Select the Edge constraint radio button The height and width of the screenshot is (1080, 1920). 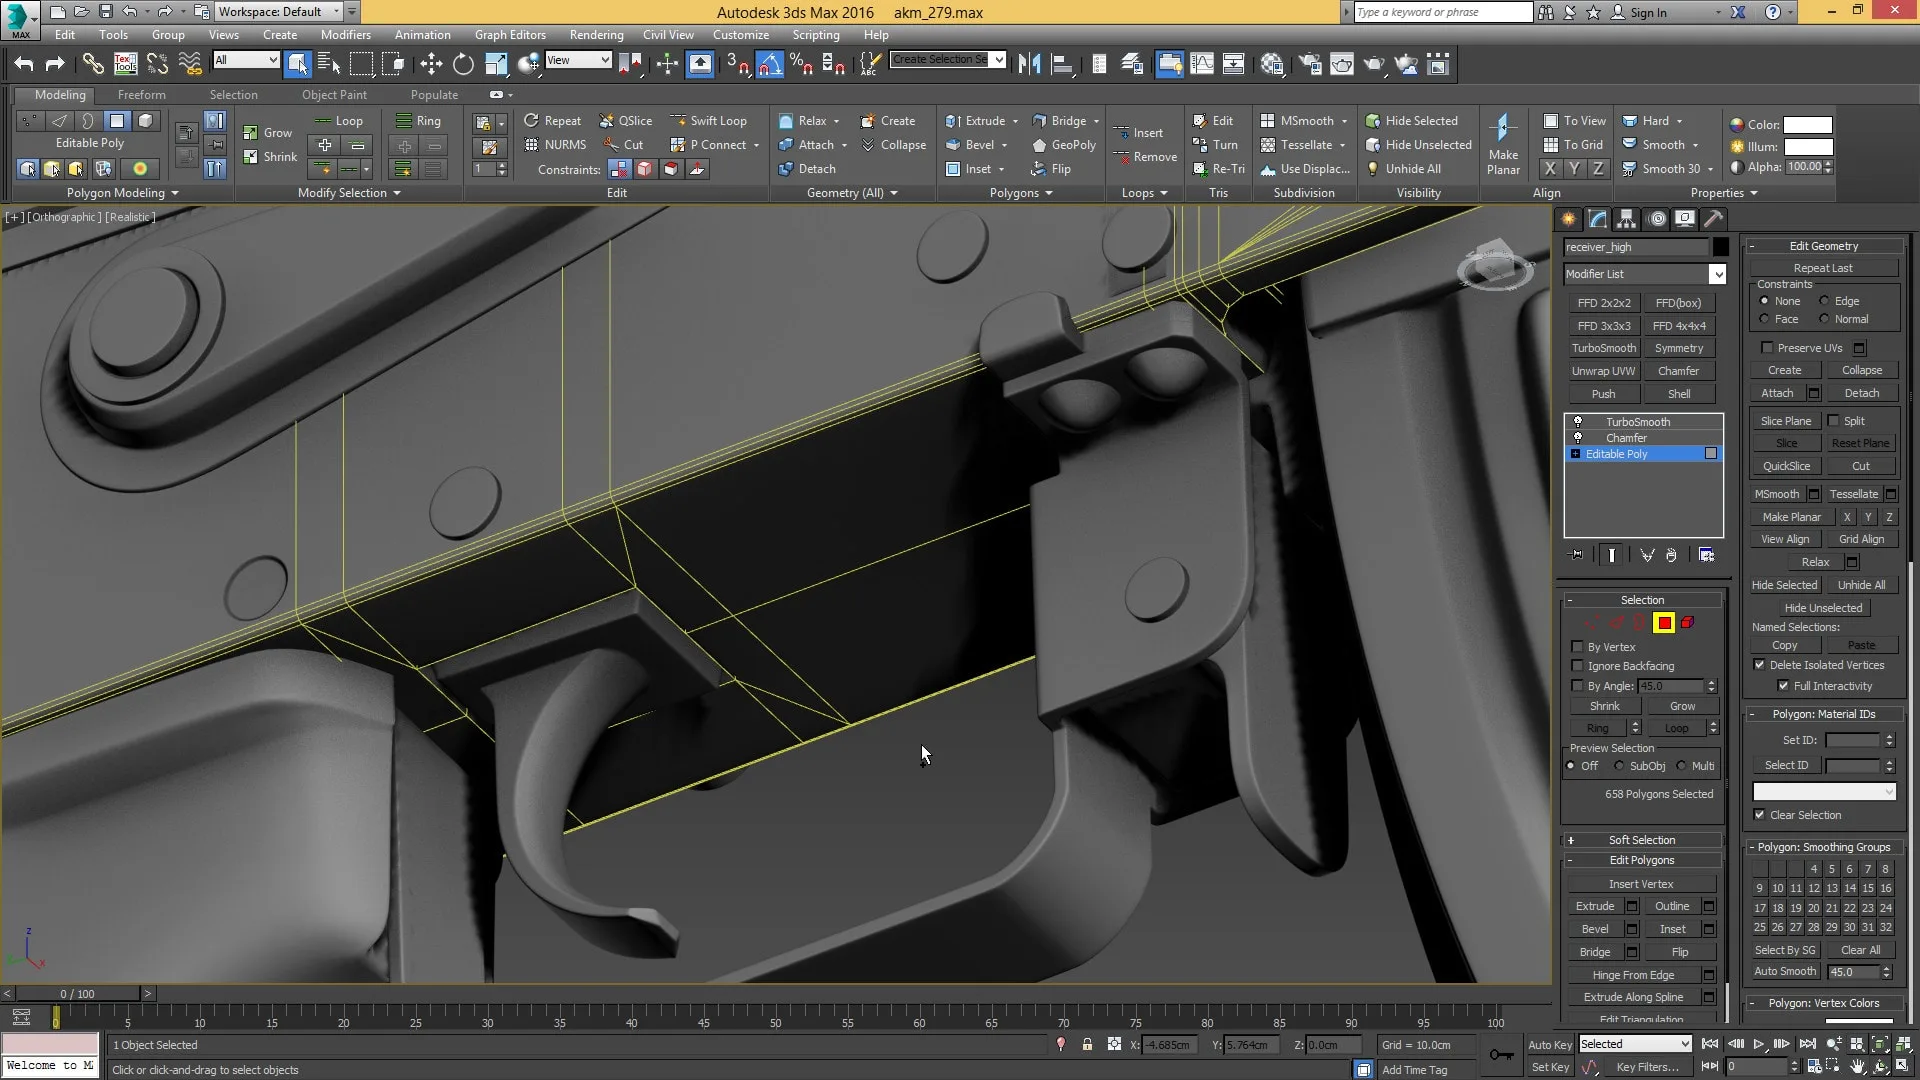[1824, 301]
